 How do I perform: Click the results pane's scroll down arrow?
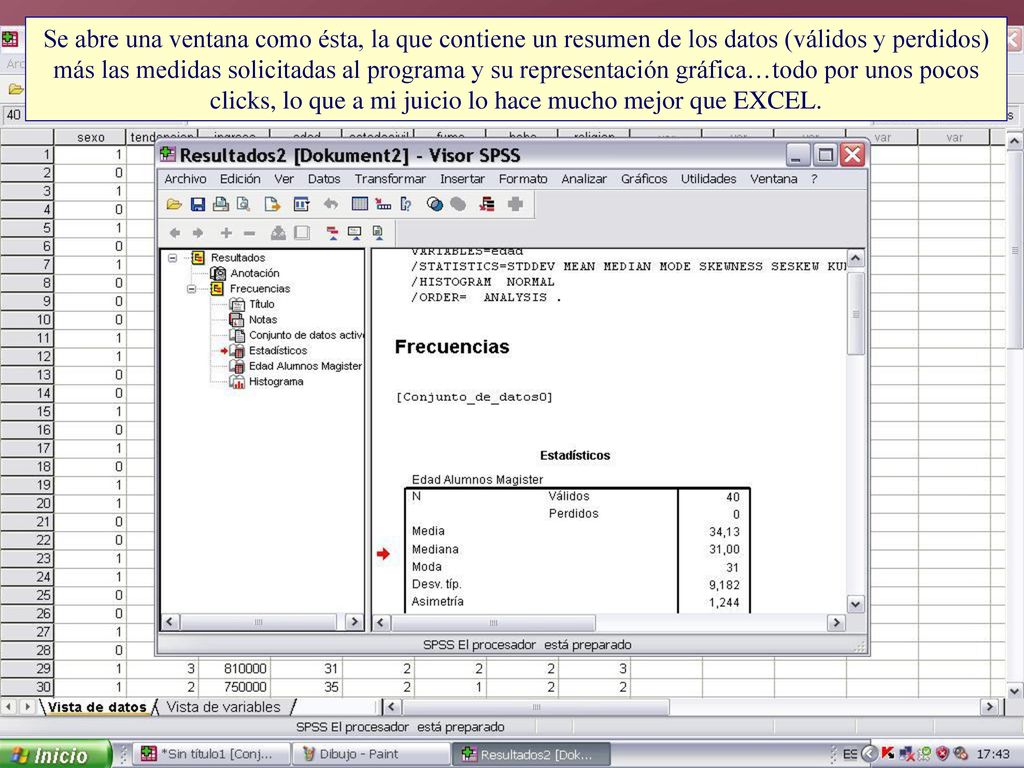pos(856,605)
